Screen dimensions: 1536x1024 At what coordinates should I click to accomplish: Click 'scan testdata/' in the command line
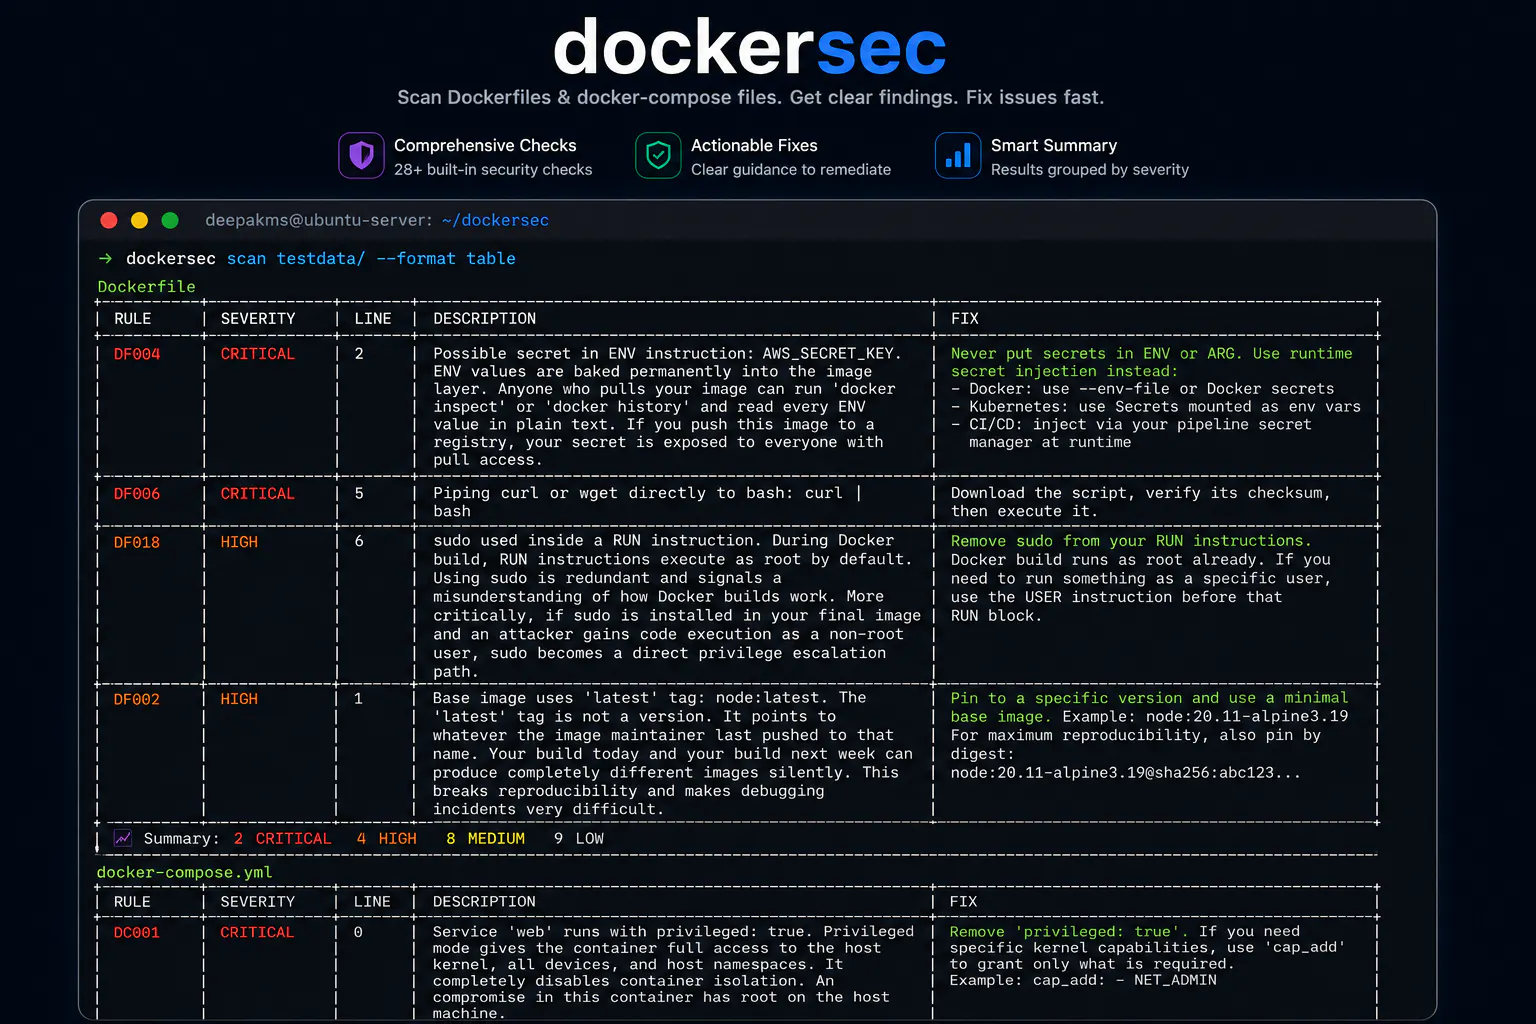296,258
